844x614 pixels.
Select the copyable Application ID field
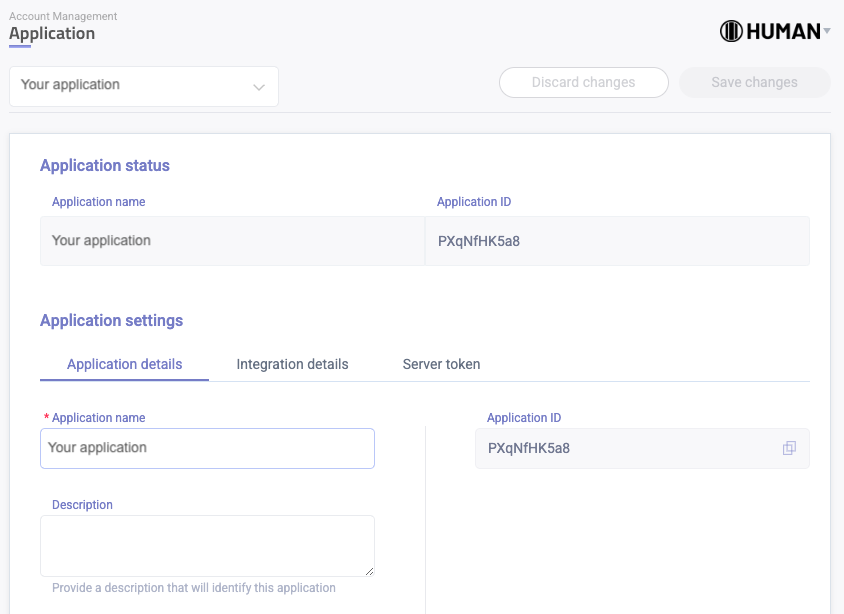(620, 448)
